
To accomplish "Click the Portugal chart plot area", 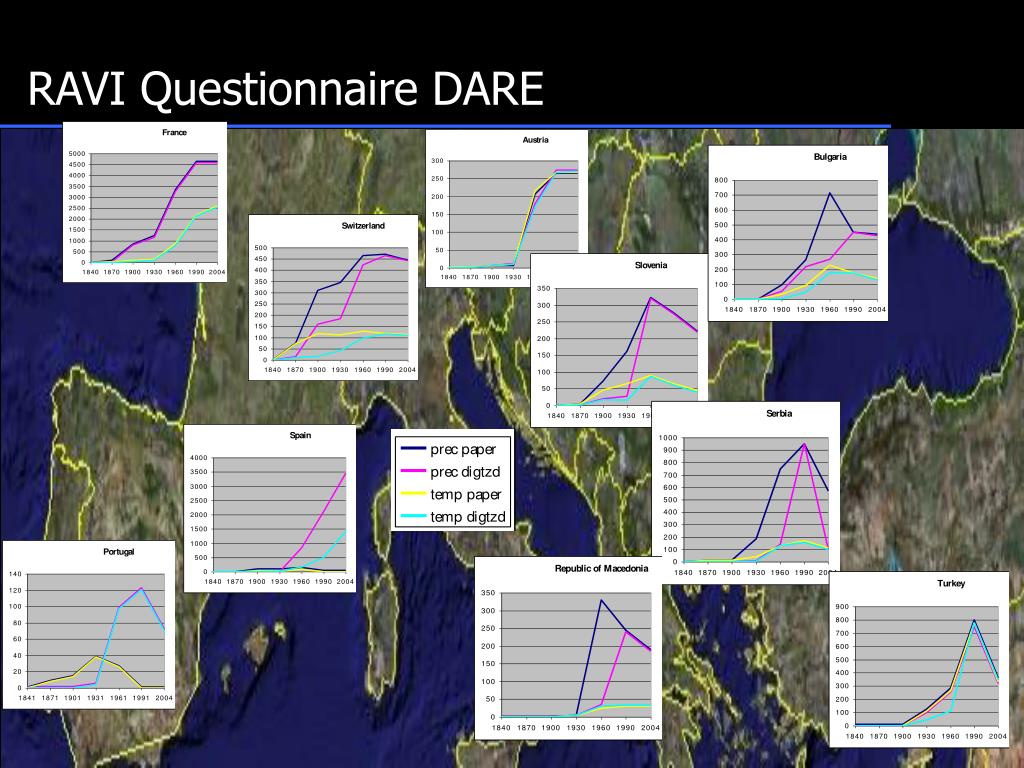I will click(96, 631).
